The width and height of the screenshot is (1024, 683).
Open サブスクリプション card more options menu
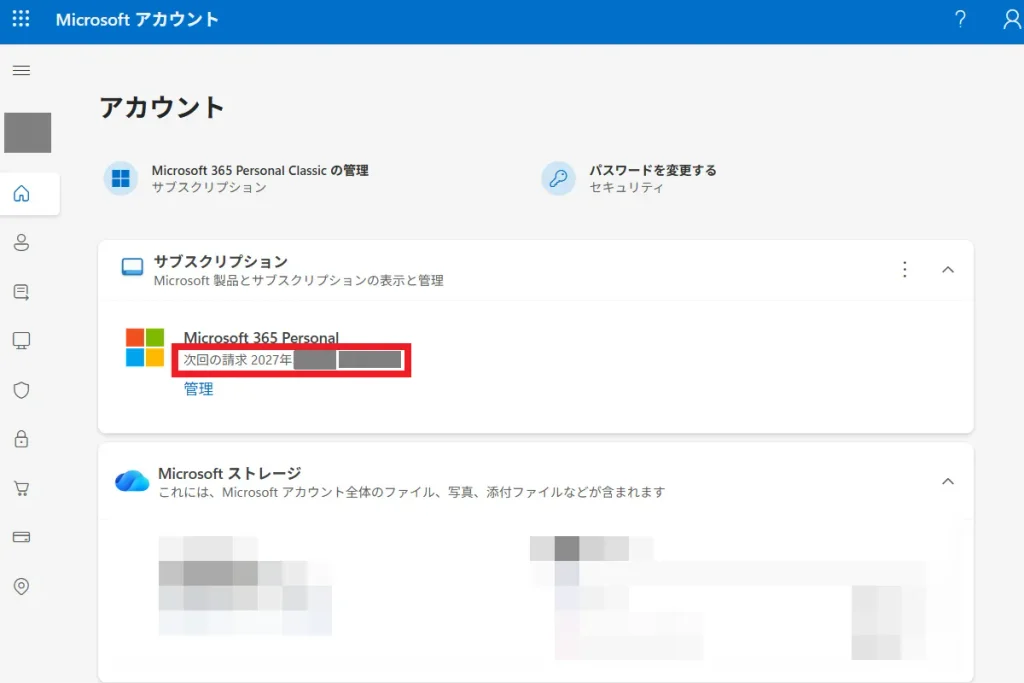[904, 270]
